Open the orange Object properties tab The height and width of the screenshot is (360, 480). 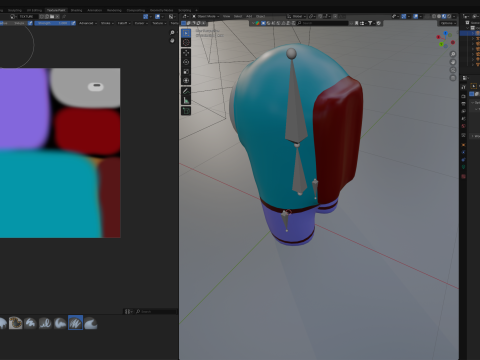click(x=463, y=145)
